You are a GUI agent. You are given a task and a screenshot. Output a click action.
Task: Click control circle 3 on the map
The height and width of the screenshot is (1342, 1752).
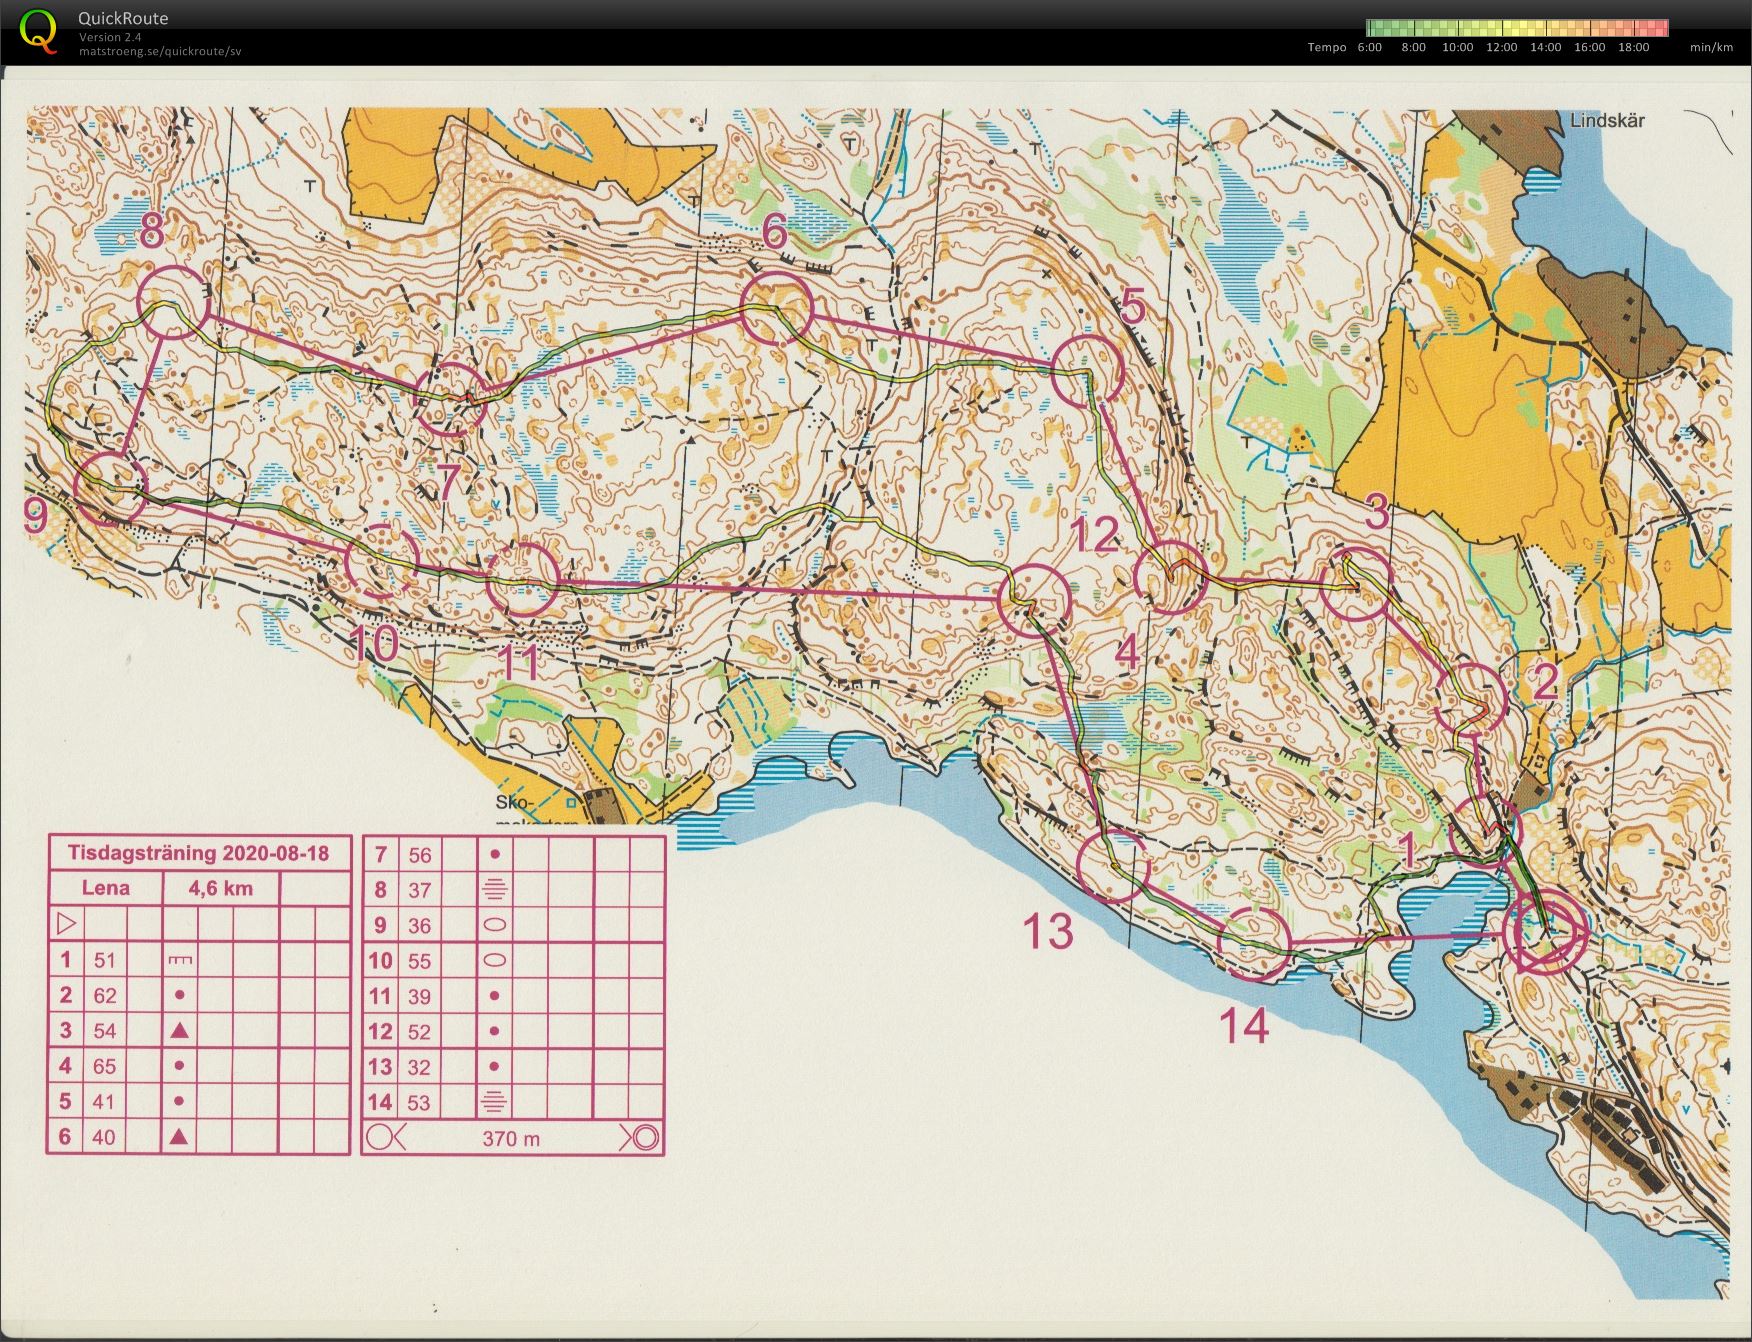pos(1356,584)
